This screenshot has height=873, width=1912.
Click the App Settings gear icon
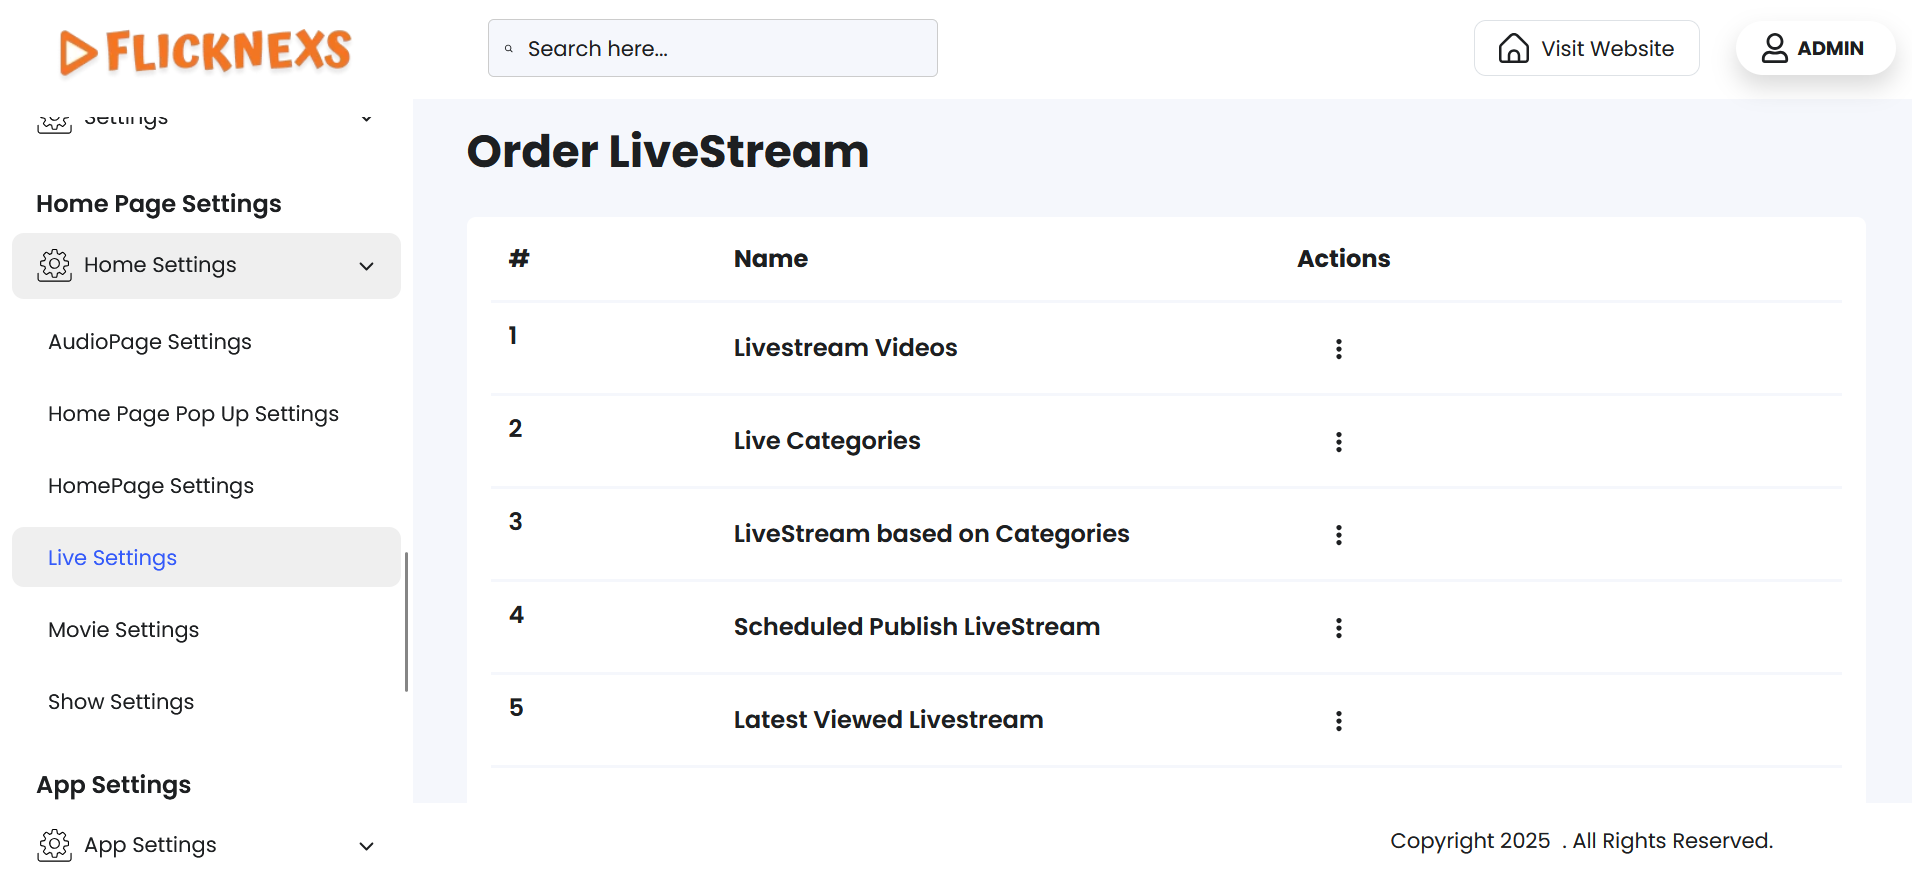coord(55,845)
